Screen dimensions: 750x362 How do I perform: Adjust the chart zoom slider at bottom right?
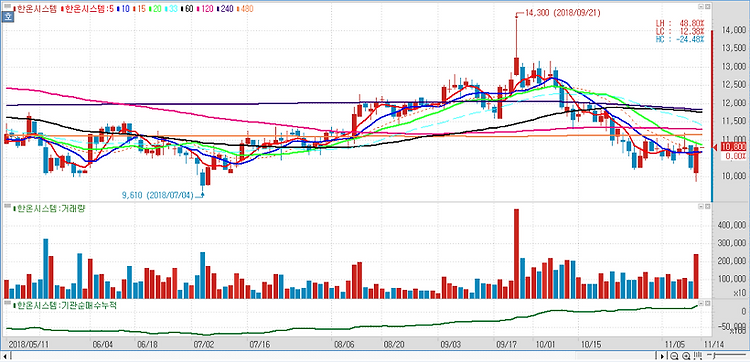point(726,355)
